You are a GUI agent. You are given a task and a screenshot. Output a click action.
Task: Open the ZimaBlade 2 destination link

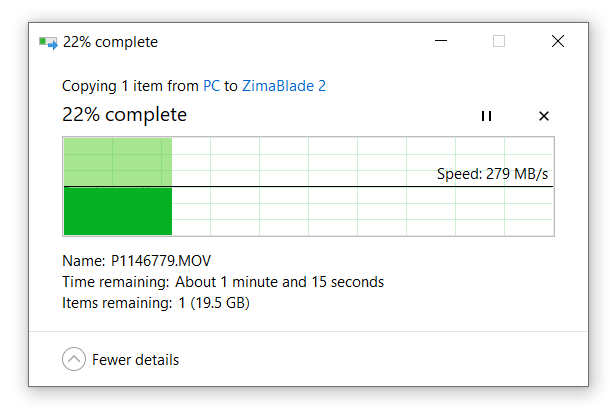coord(284,86)
